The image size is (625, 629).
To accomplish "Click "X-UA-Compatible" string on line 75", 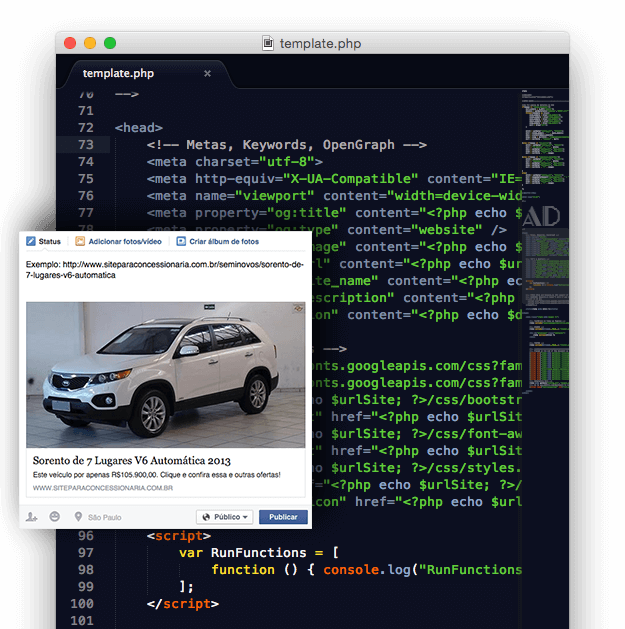I will (351, 179).
